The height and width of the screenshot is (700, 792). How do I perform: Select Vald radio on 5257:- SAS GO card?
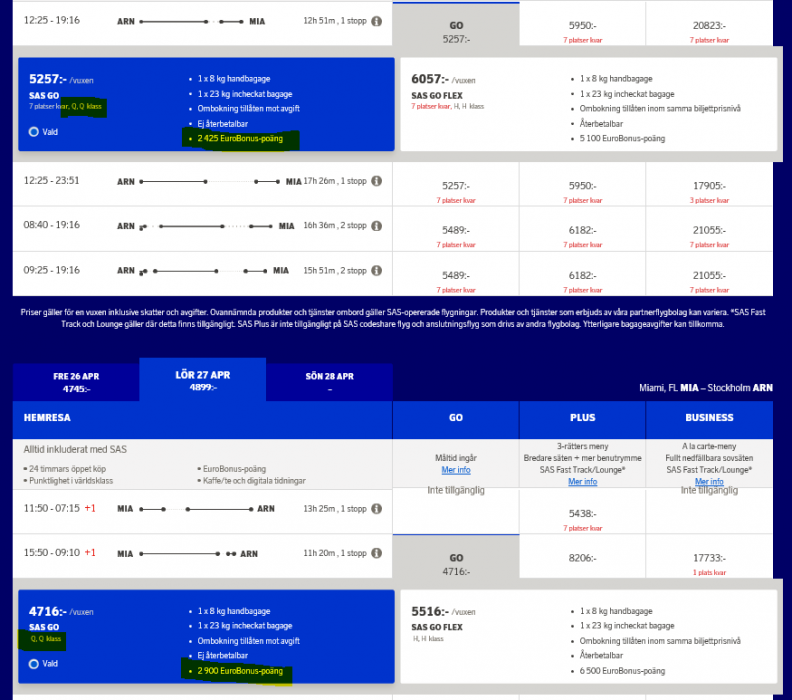tap(34, 131)
